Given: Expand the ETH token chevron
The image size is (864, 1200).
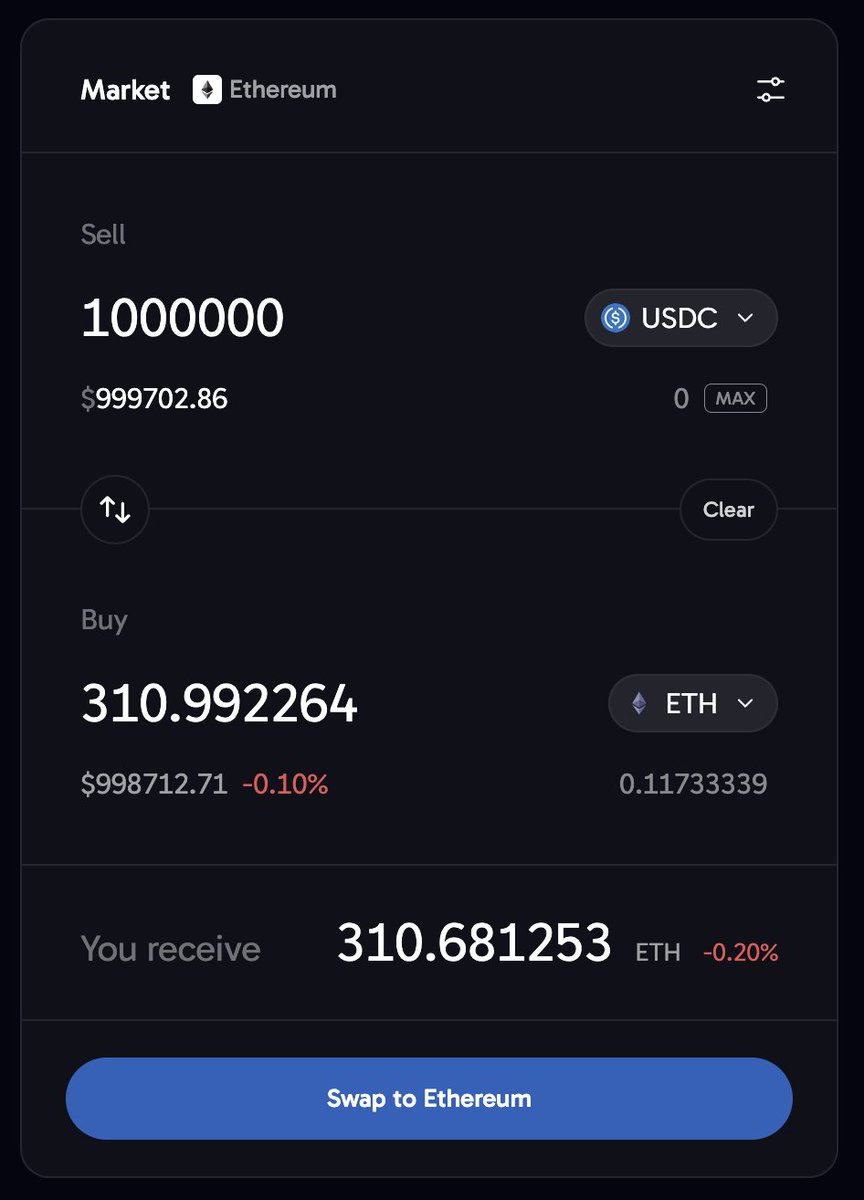Looking at the screenshot, I should (745, 703).
